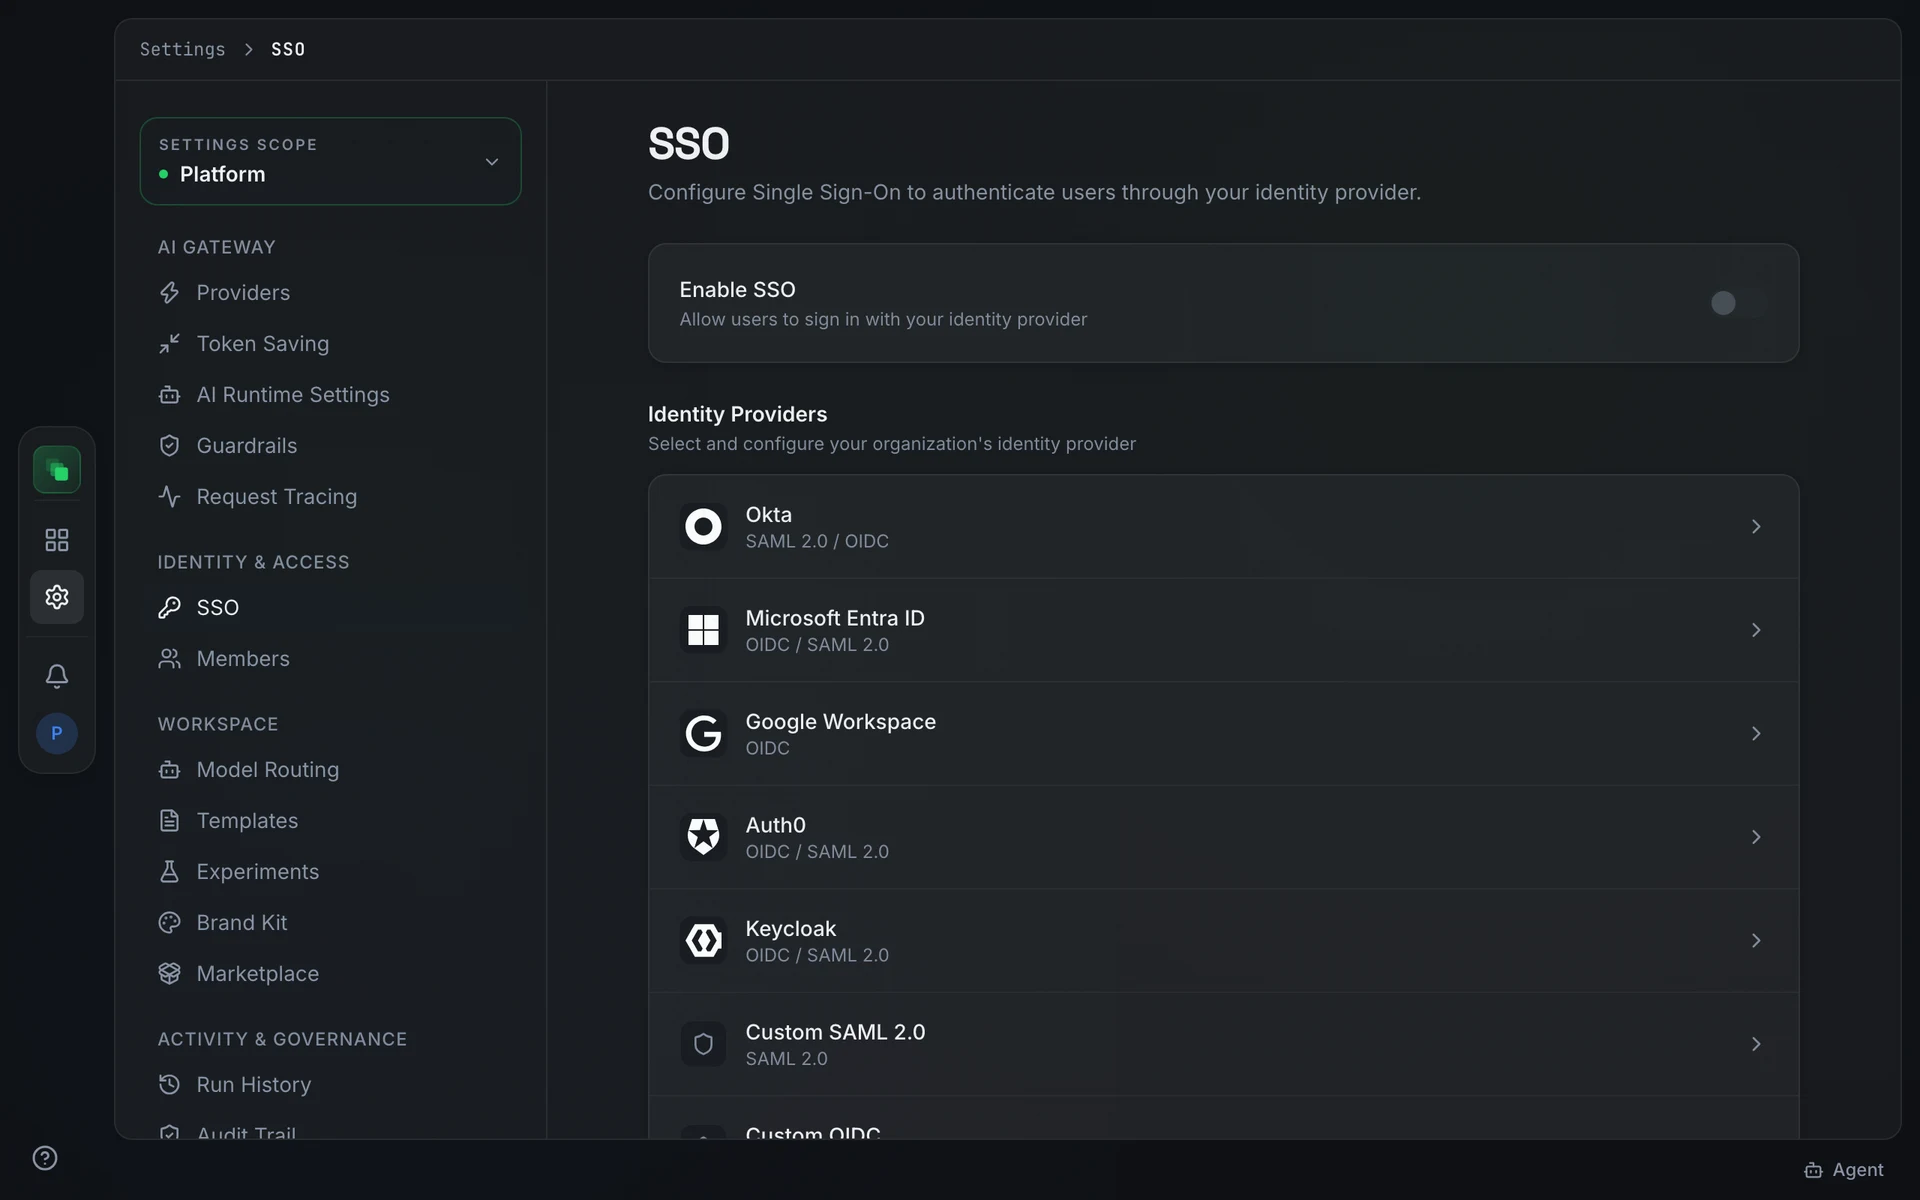Click the flask icon beside Experiments
This screenshot has width=1920, height=1200.
click(x=170, y=872)
